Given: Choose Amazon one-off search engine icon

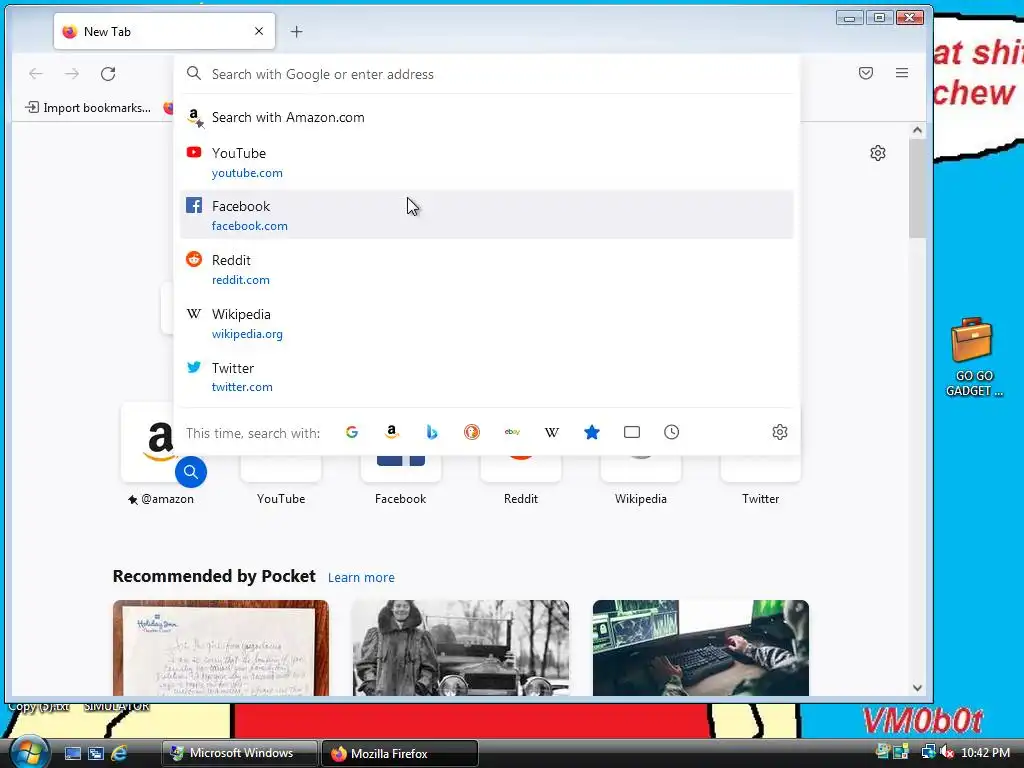Looking at the screenshot, I should (392, 432).
